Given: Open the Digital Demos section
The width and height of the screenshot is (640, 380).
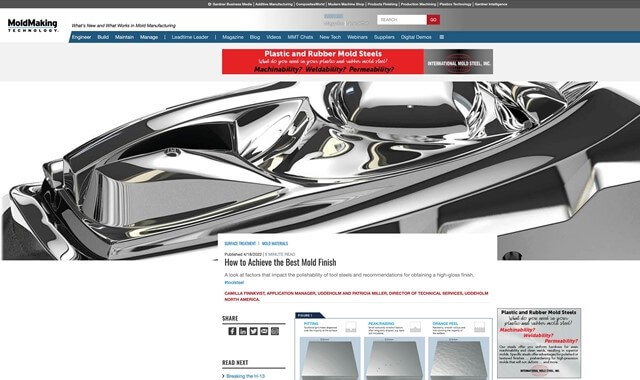Looking at the screenshot, I should click(x=416, y=37).
